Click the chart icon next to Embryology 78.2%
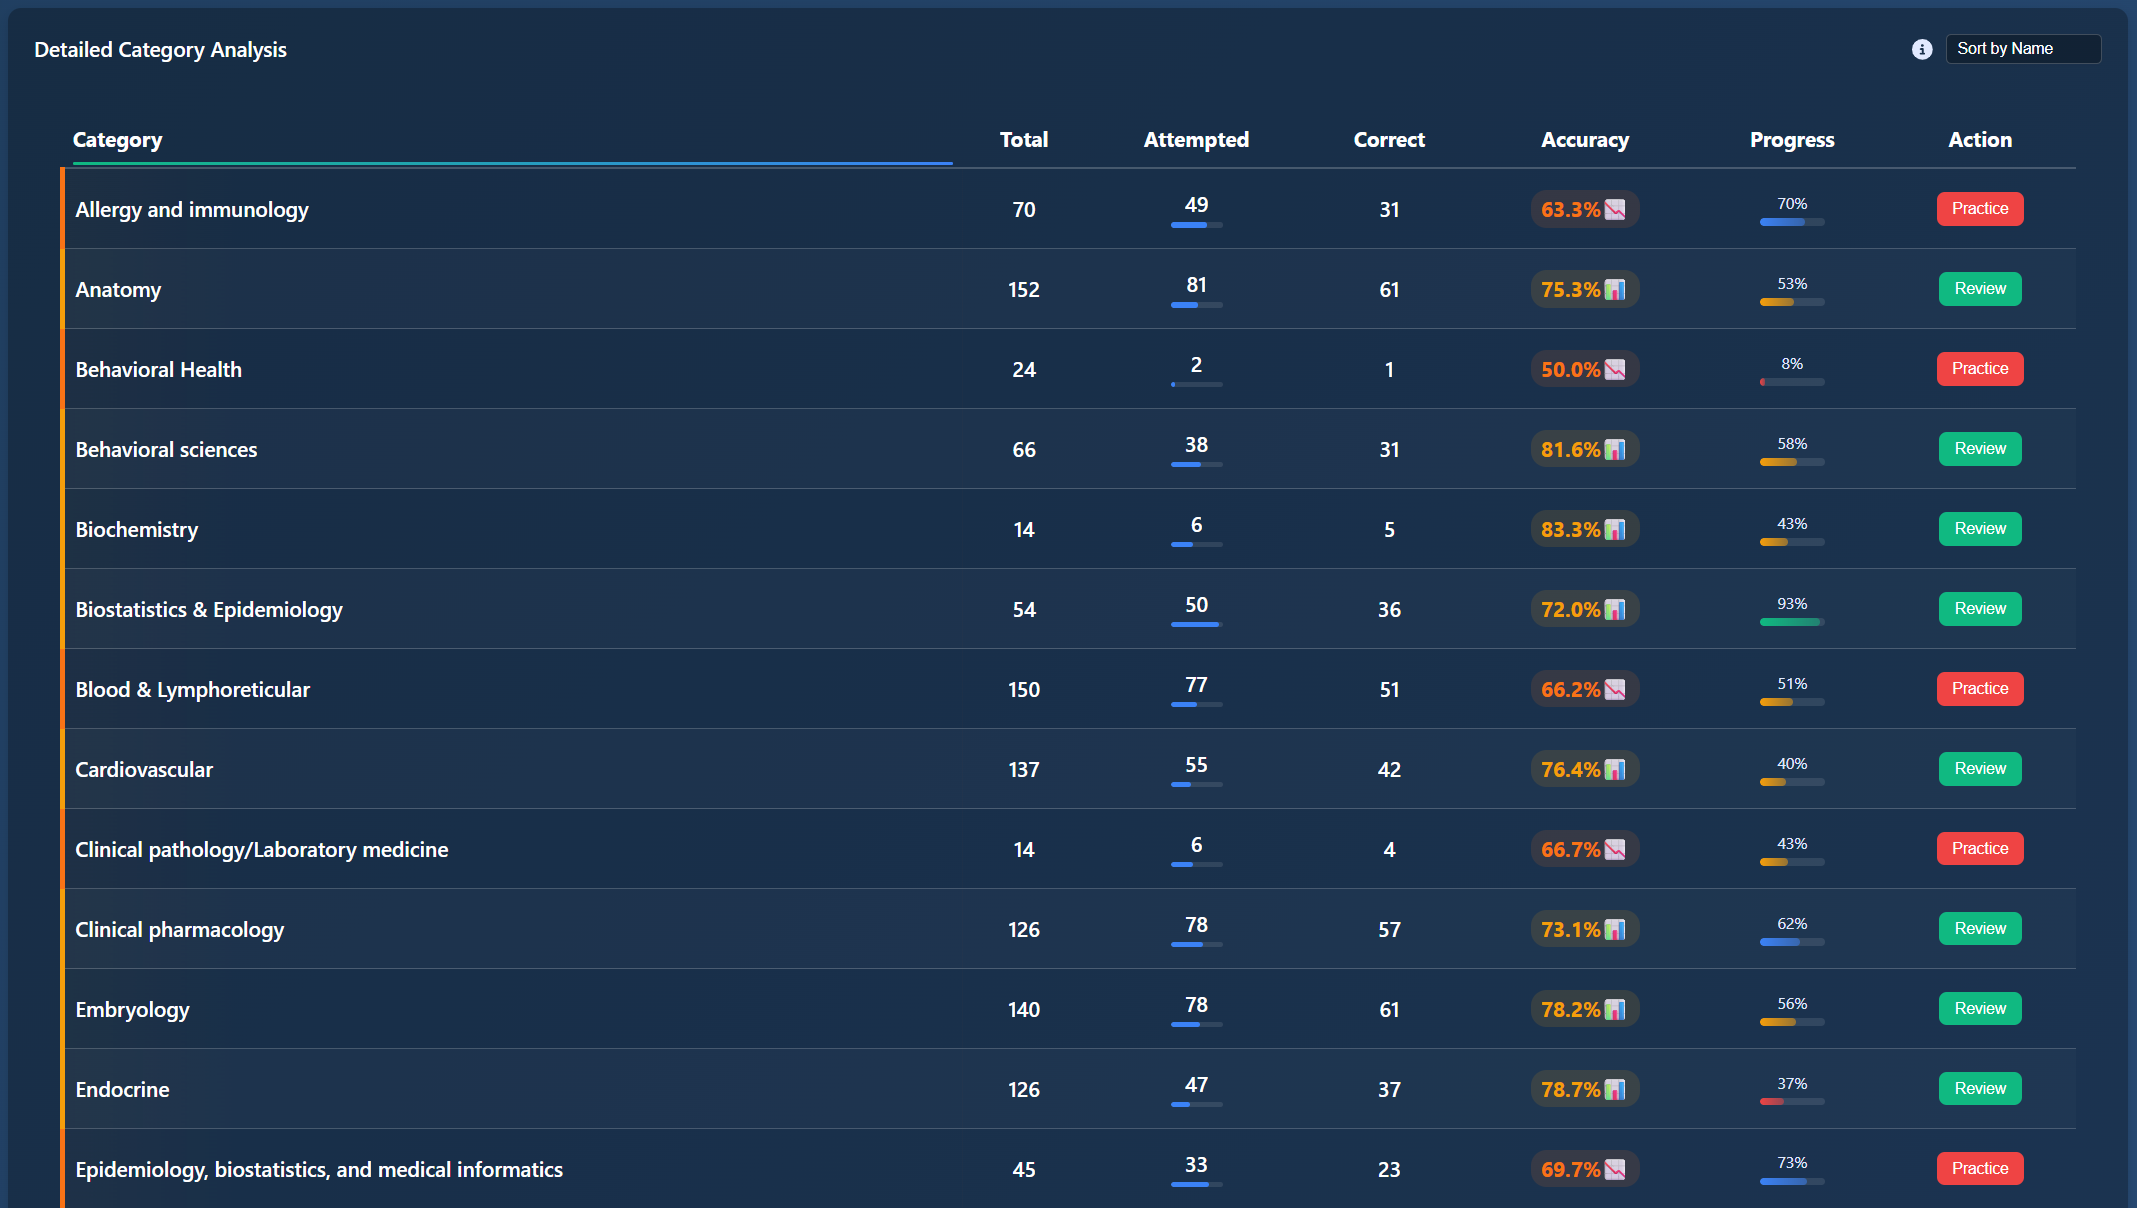The image size is (2137, 1208). (x=1615, y=1009)
